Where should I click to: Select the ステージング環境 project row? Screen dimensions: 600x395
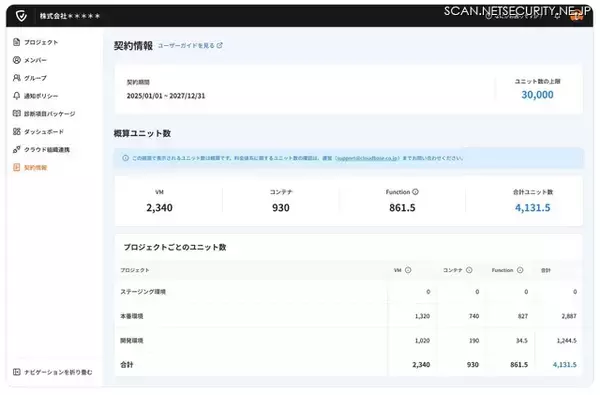[x=348, y=292]
